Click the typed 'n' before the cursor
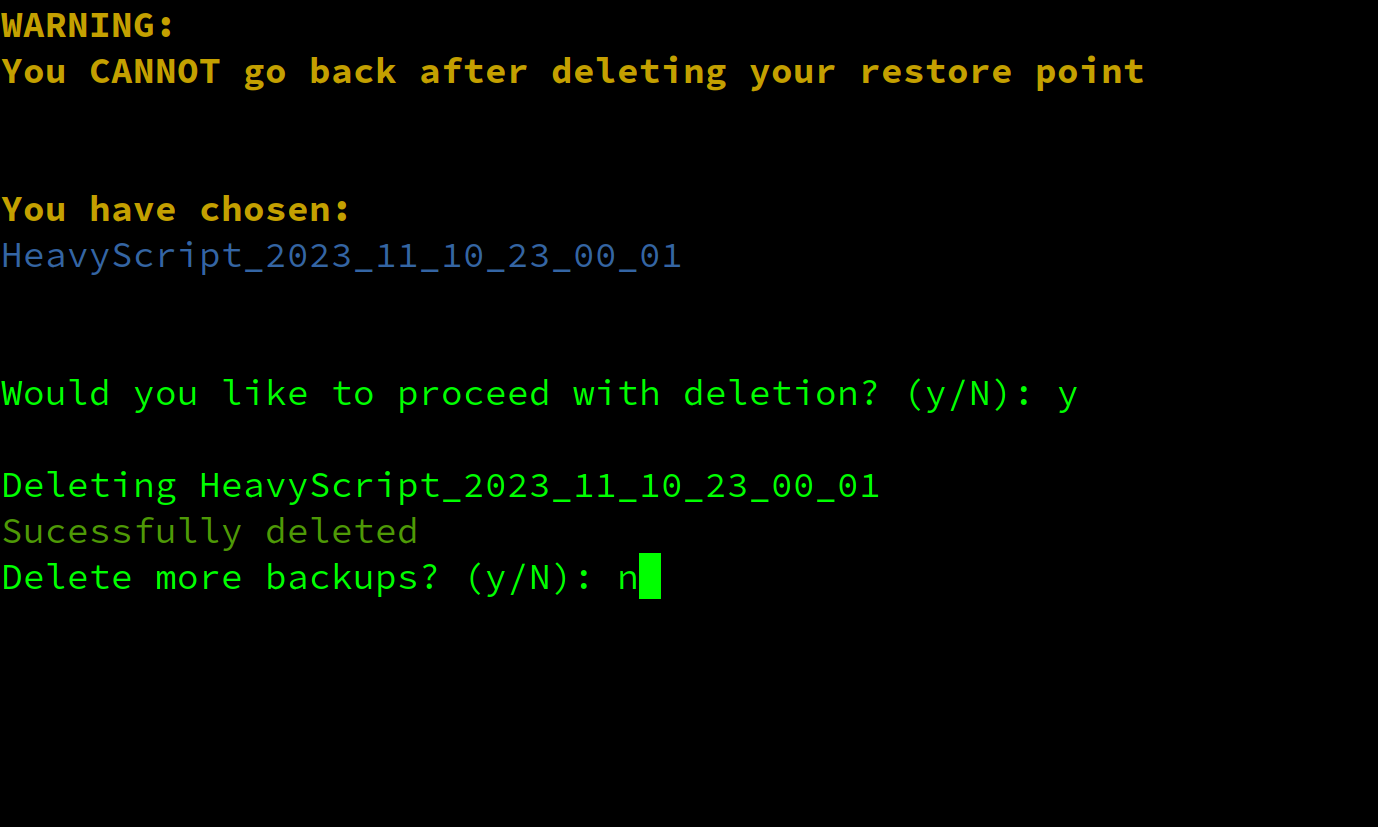1378x827 pixels. [x=628, y=580]
